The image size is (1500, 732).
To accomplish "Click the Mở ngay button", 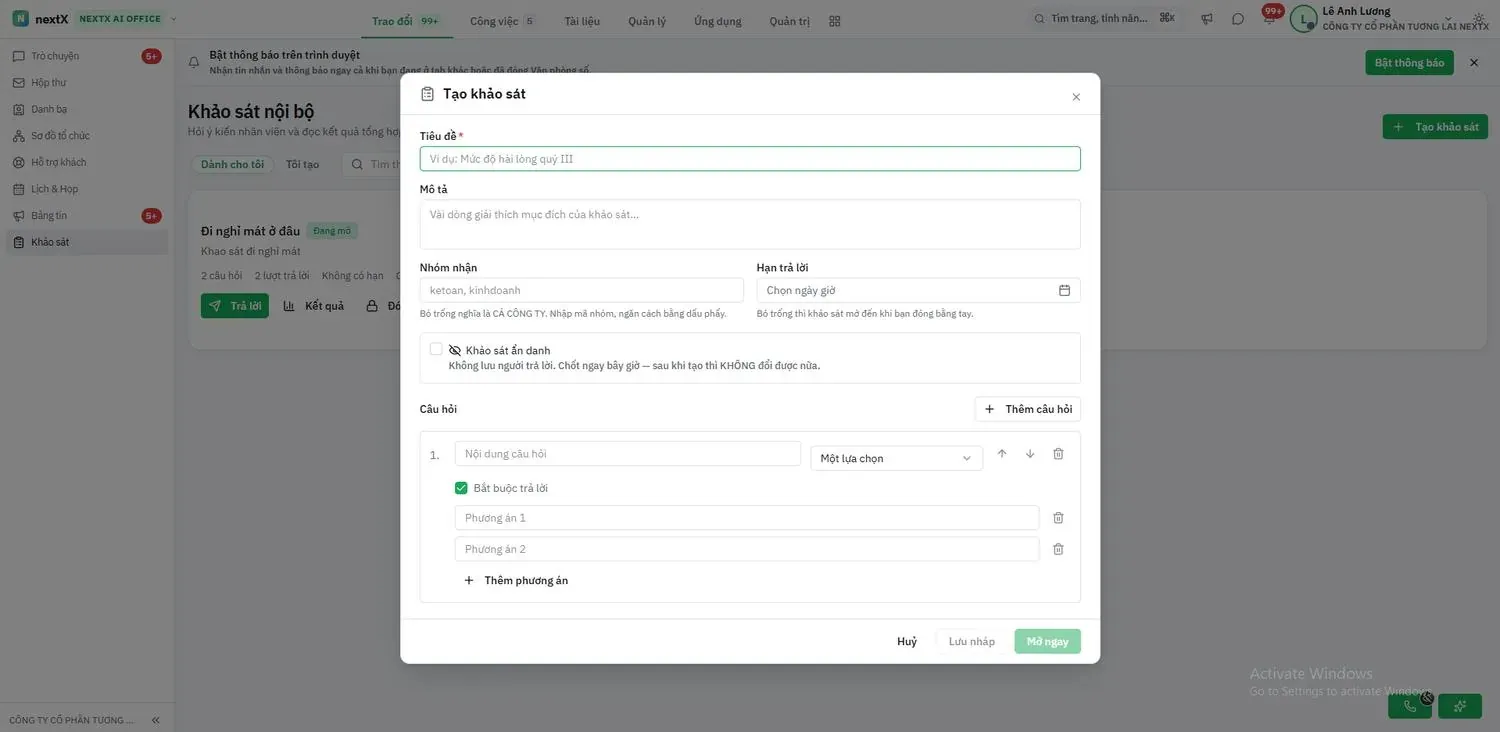I will [1047, 641].
